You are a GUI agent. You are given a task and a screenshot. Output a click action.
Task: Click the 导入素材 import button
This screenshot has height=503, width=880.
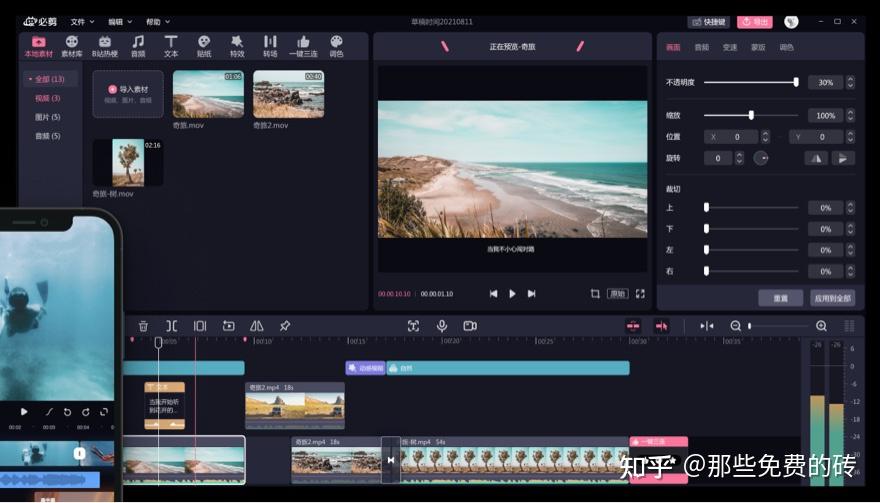pos(128,94)
